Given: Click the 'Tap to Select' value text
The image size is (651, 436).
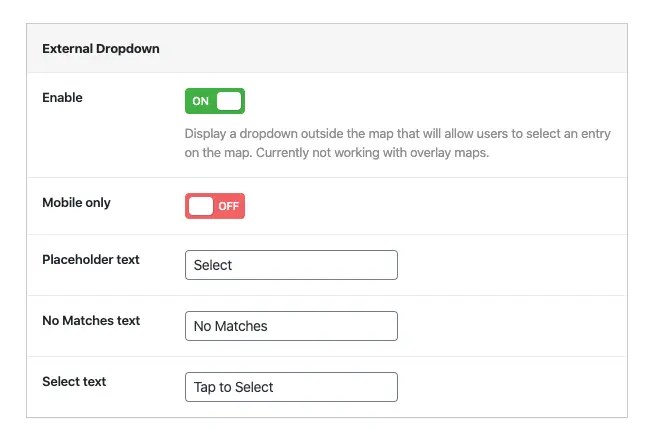Looking at the screenshot, I should coord(234,387).
